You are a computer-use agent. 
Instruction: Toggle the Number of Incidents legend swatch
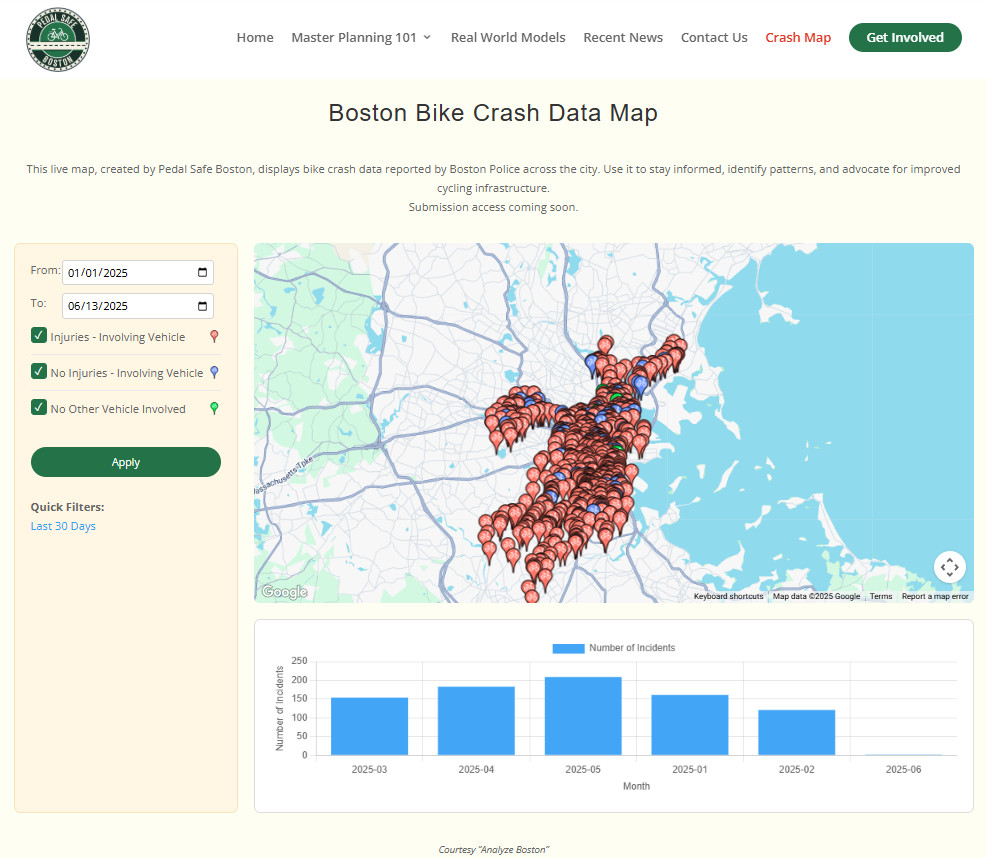[568, 648]
